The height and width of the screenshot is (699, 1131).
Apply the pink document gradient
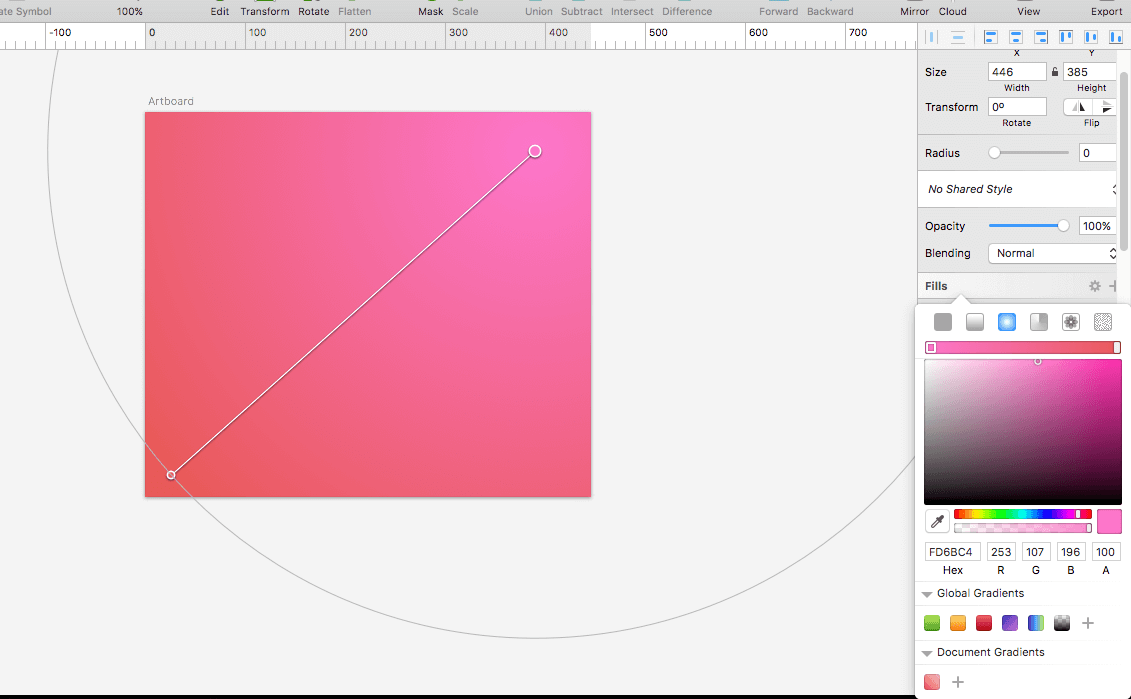(x=932, y=682)
